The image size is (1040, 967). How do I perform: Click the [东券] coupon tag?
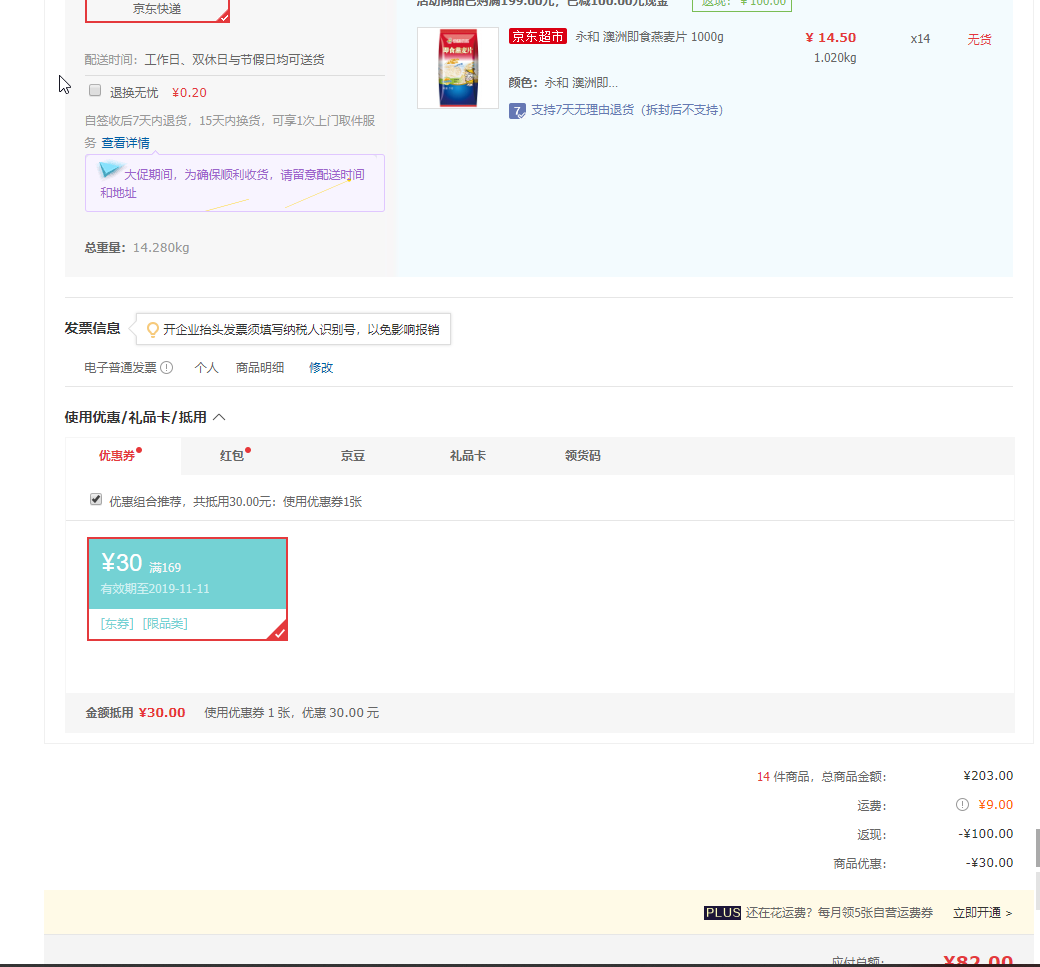click(117, 624)
